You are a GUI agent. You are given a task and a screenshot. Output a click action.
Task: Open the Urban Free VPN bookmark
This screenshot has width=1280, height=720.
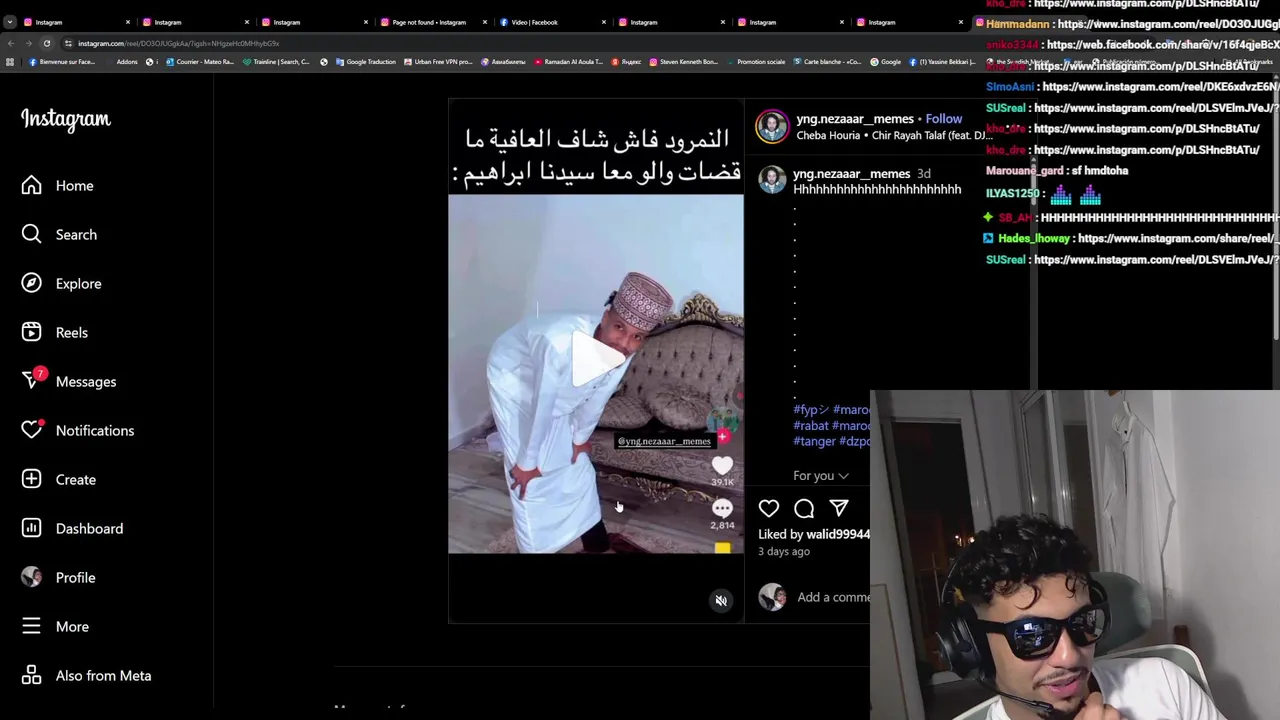(x=437, y=62)
